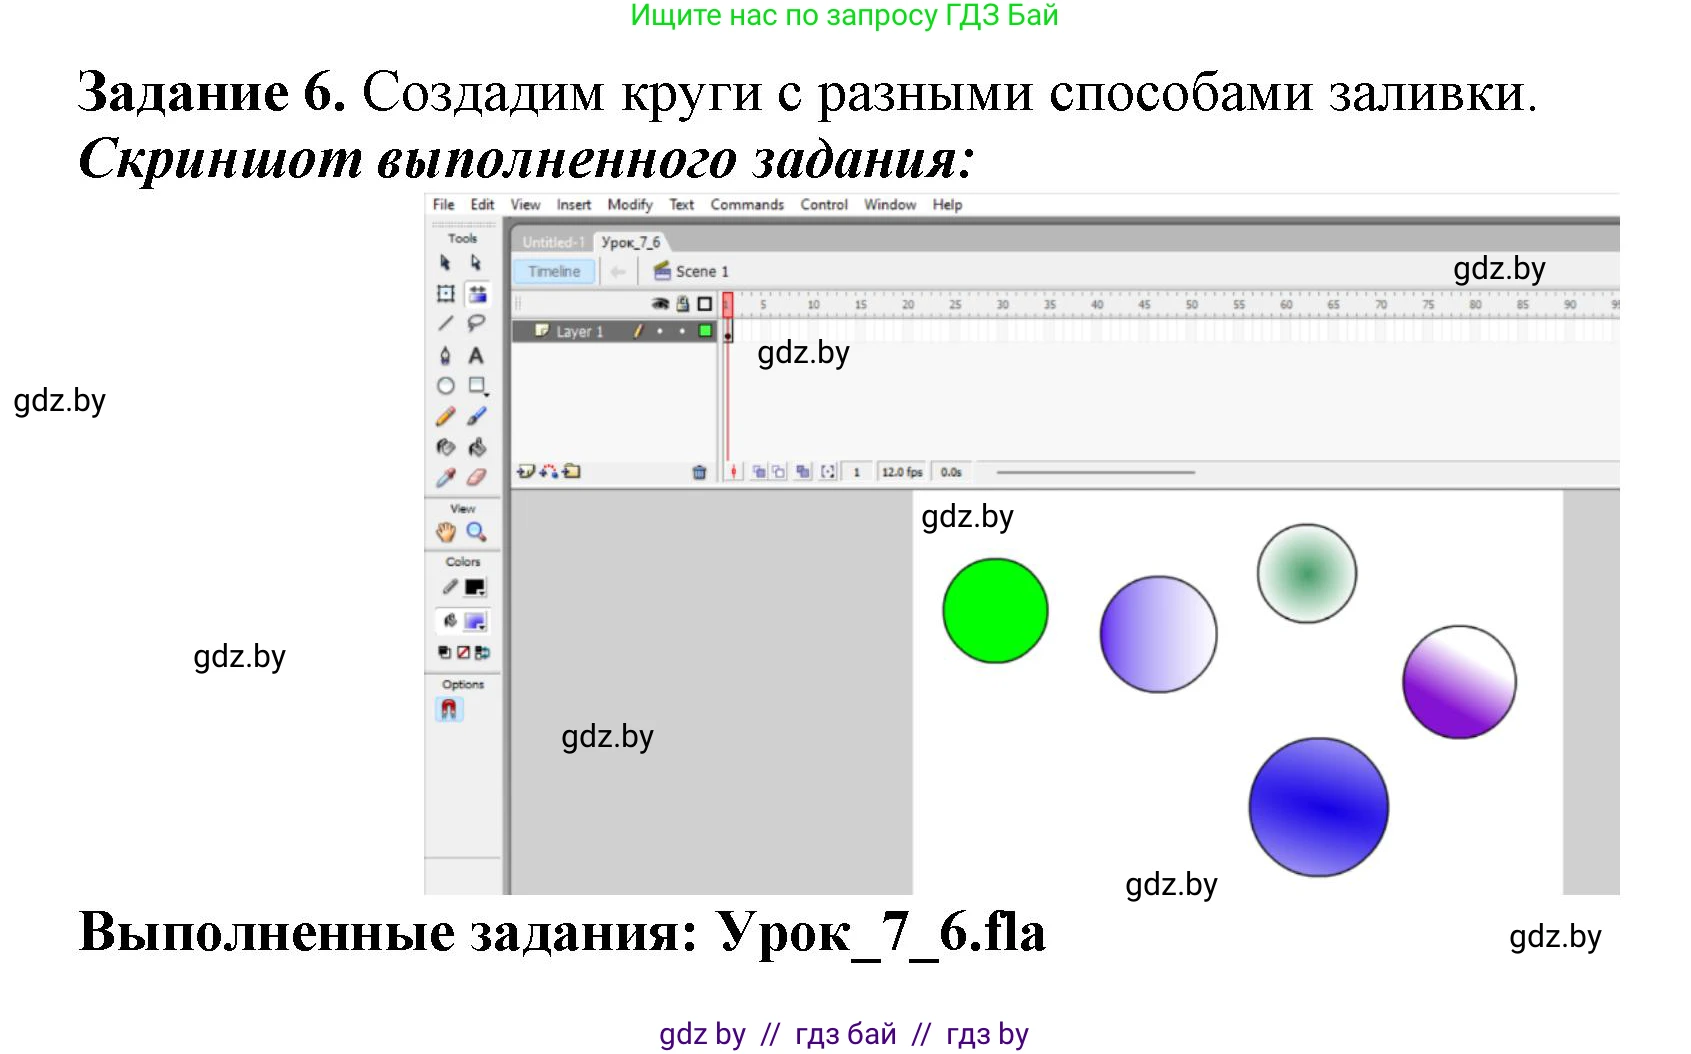Toggle Snap to Objects magnet option
This screenshot has height=1054, width=1691.
click(x=449, y=707)
